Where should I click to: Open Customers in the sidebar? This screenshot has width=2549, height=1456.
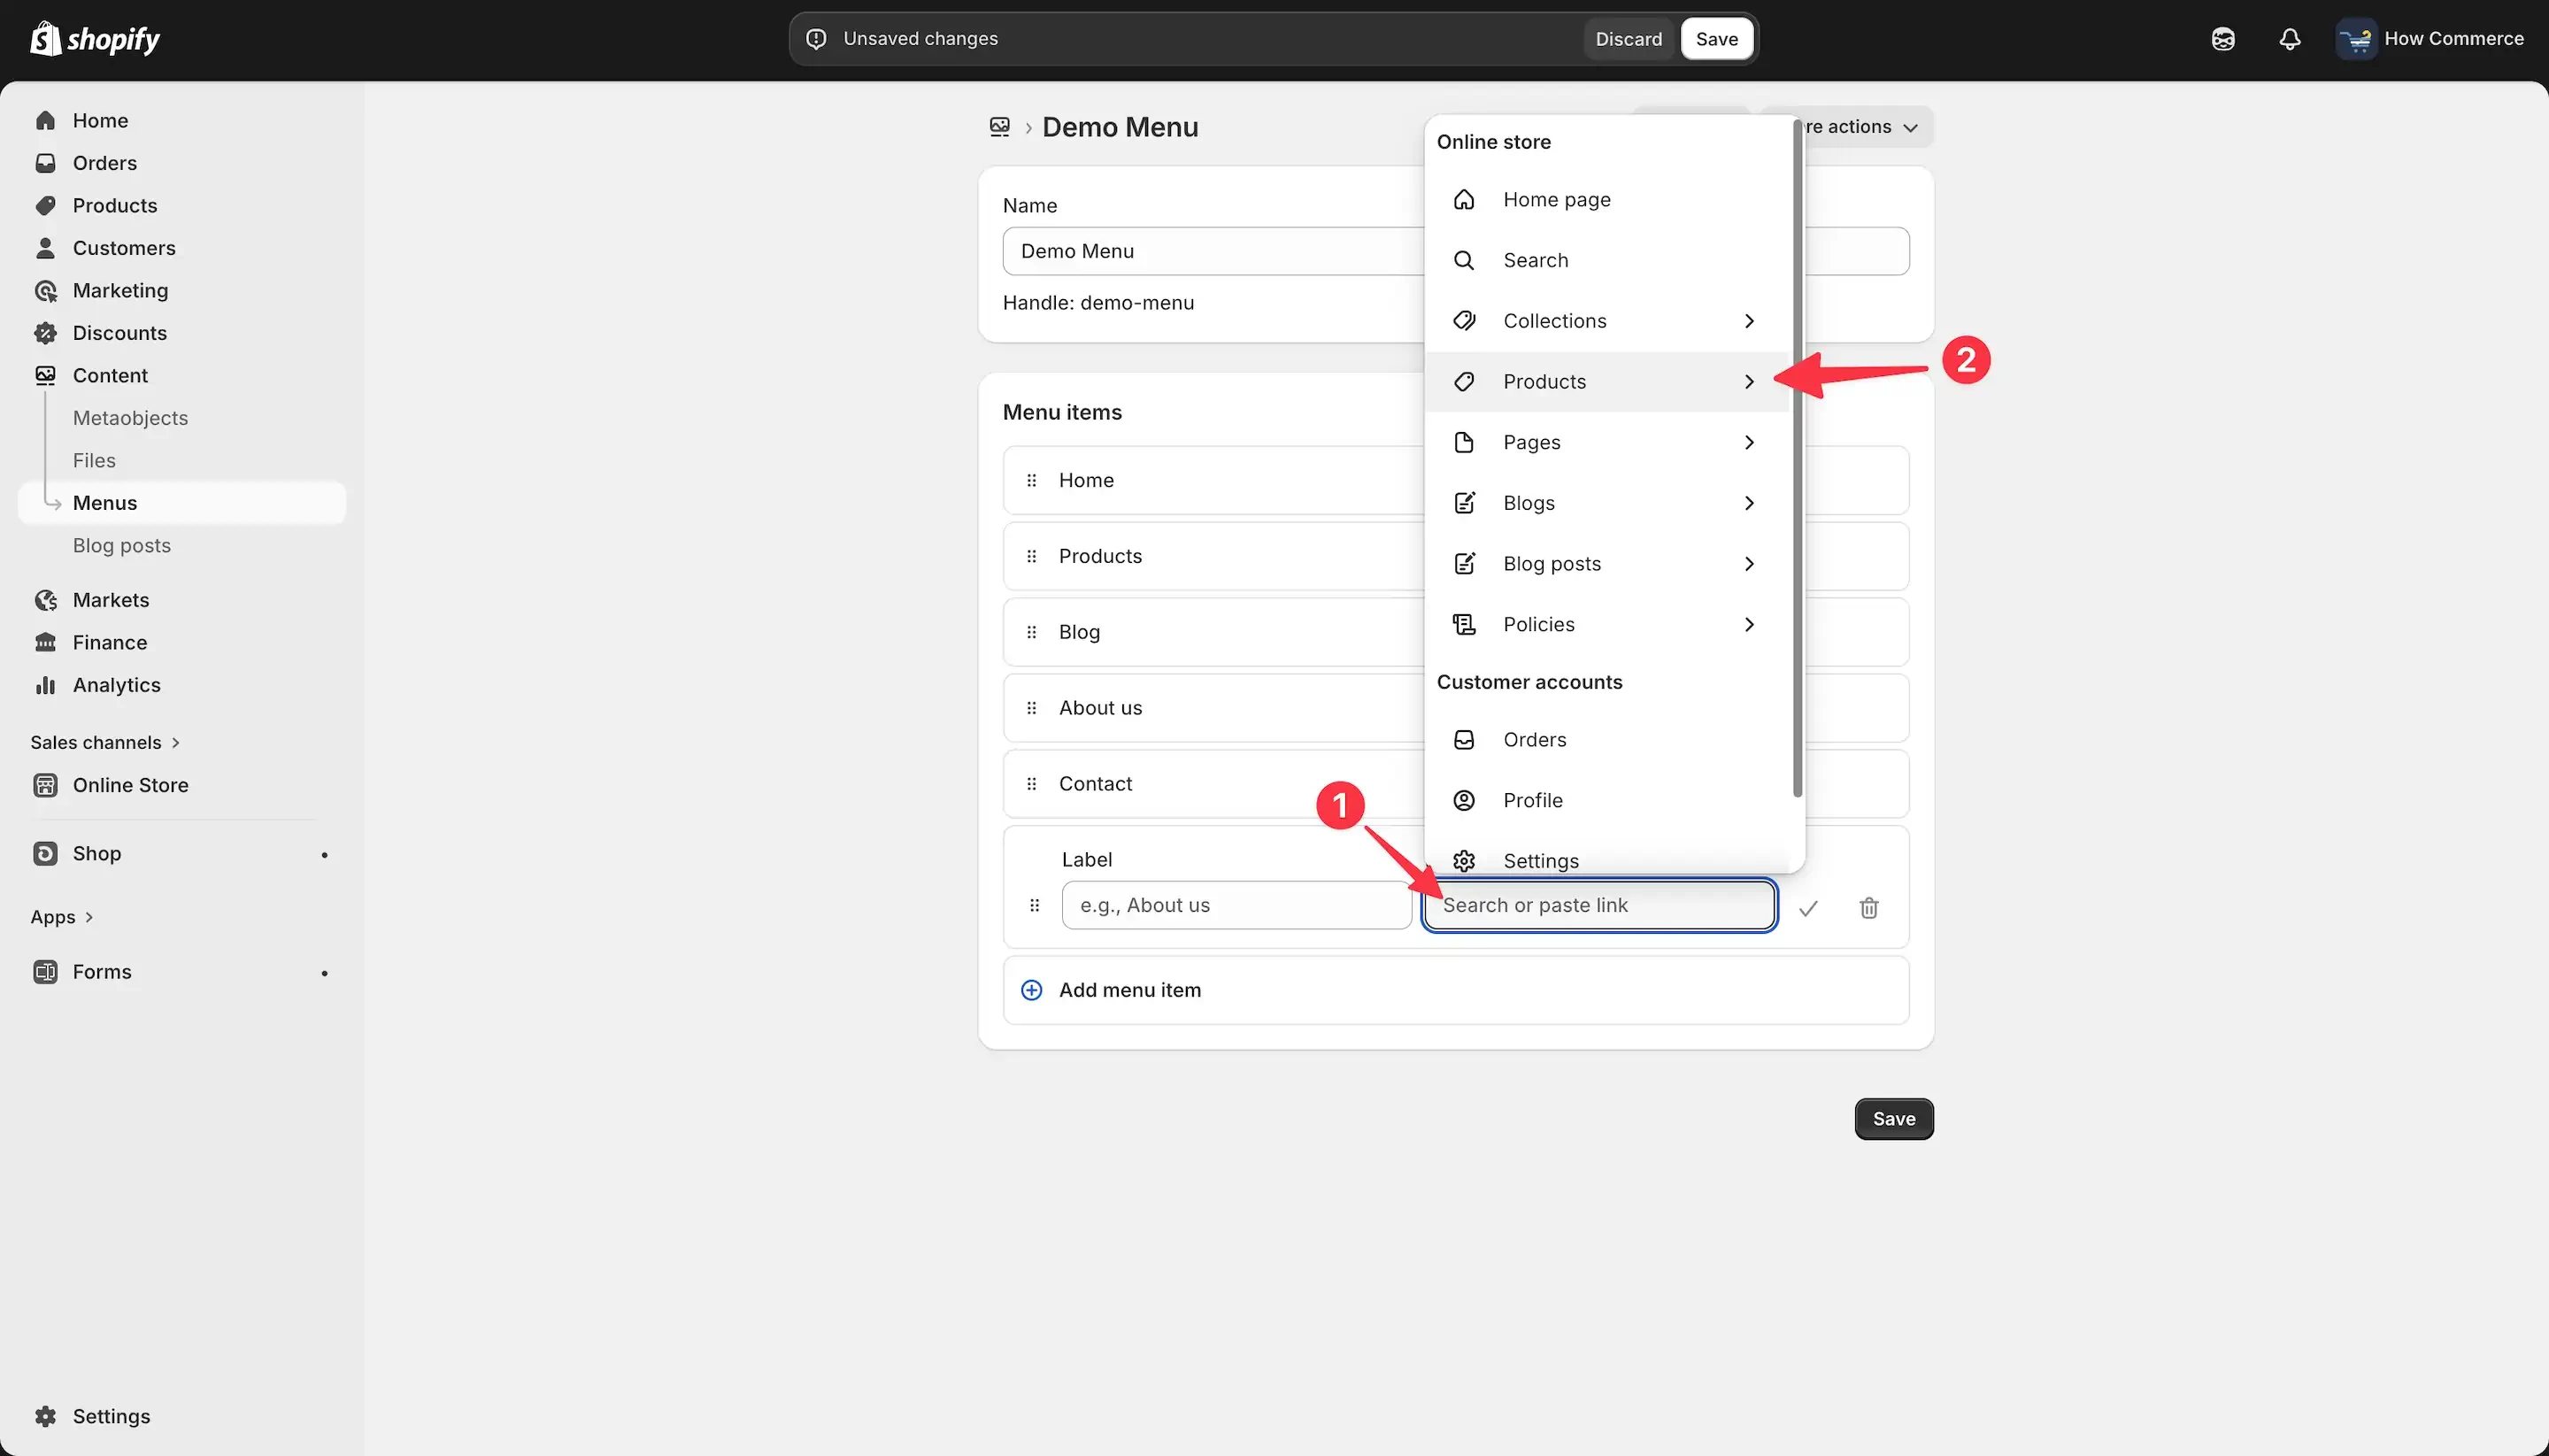pos(182,248)
